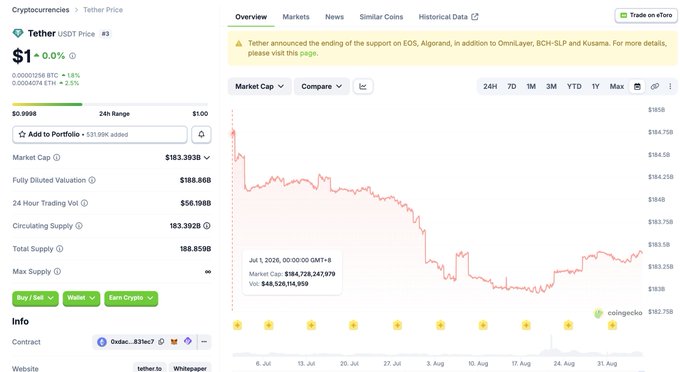Click the chart line near 17. Aug
680x372 pixels.
522,288
